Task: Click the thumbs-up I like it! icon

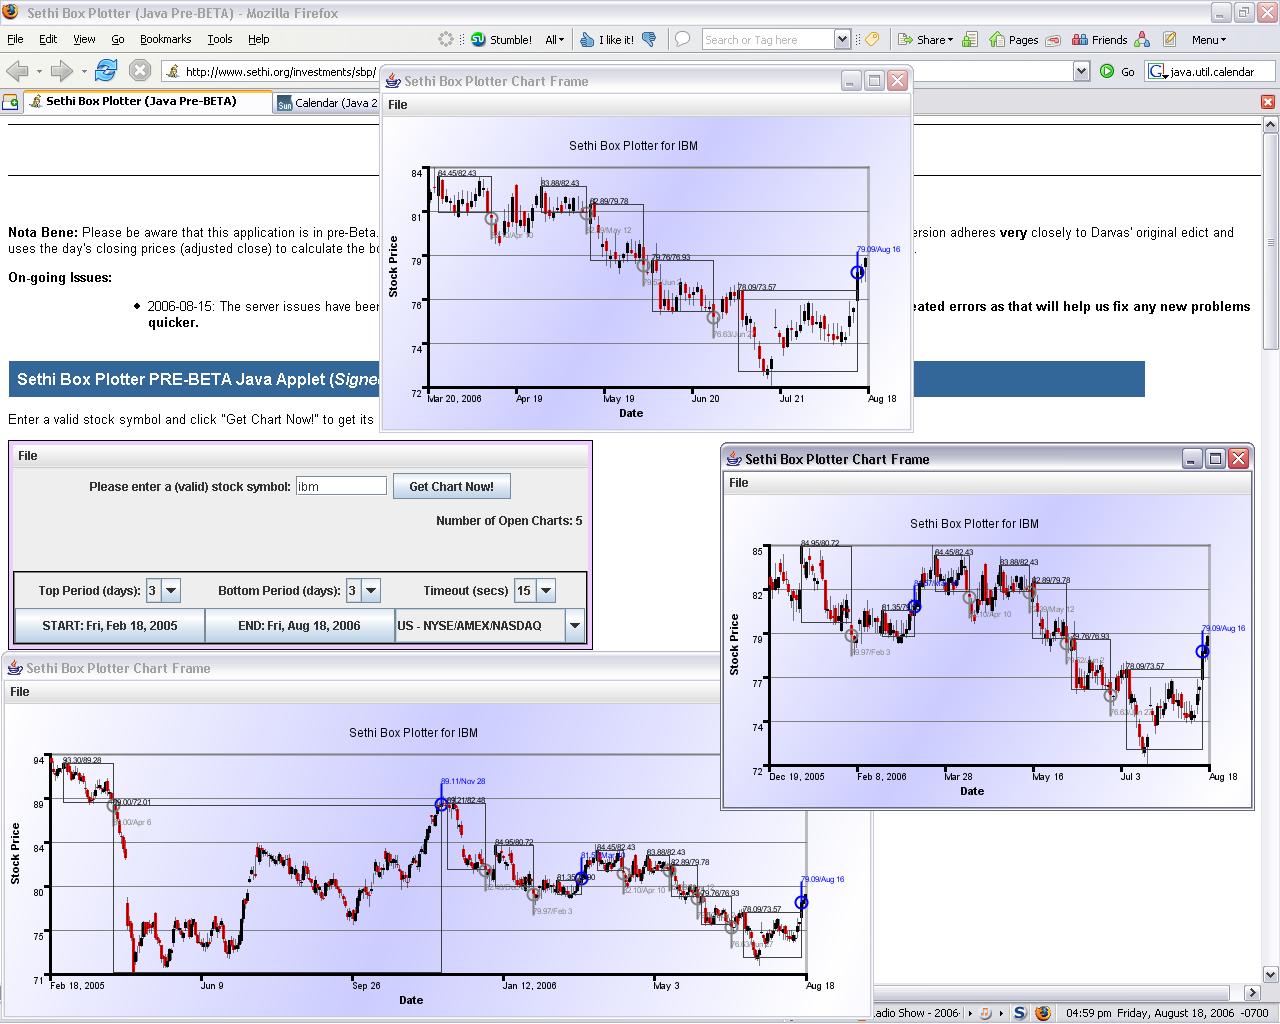Action: tap(588, 40)
